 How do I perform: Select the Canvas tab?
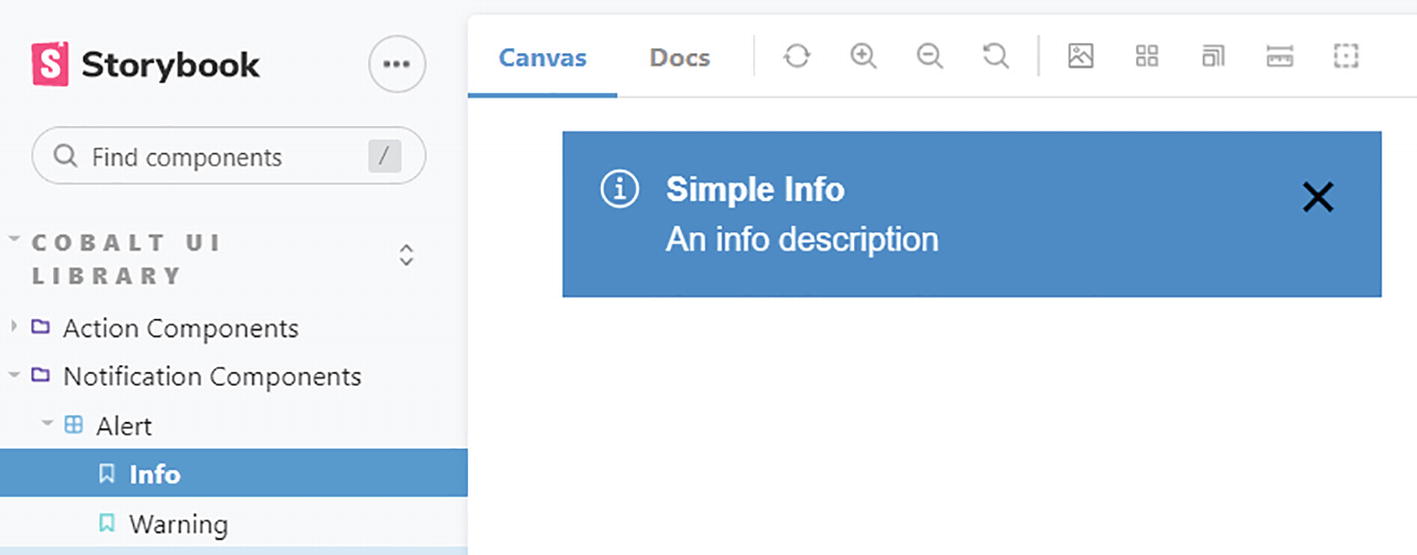click(542, 58)
